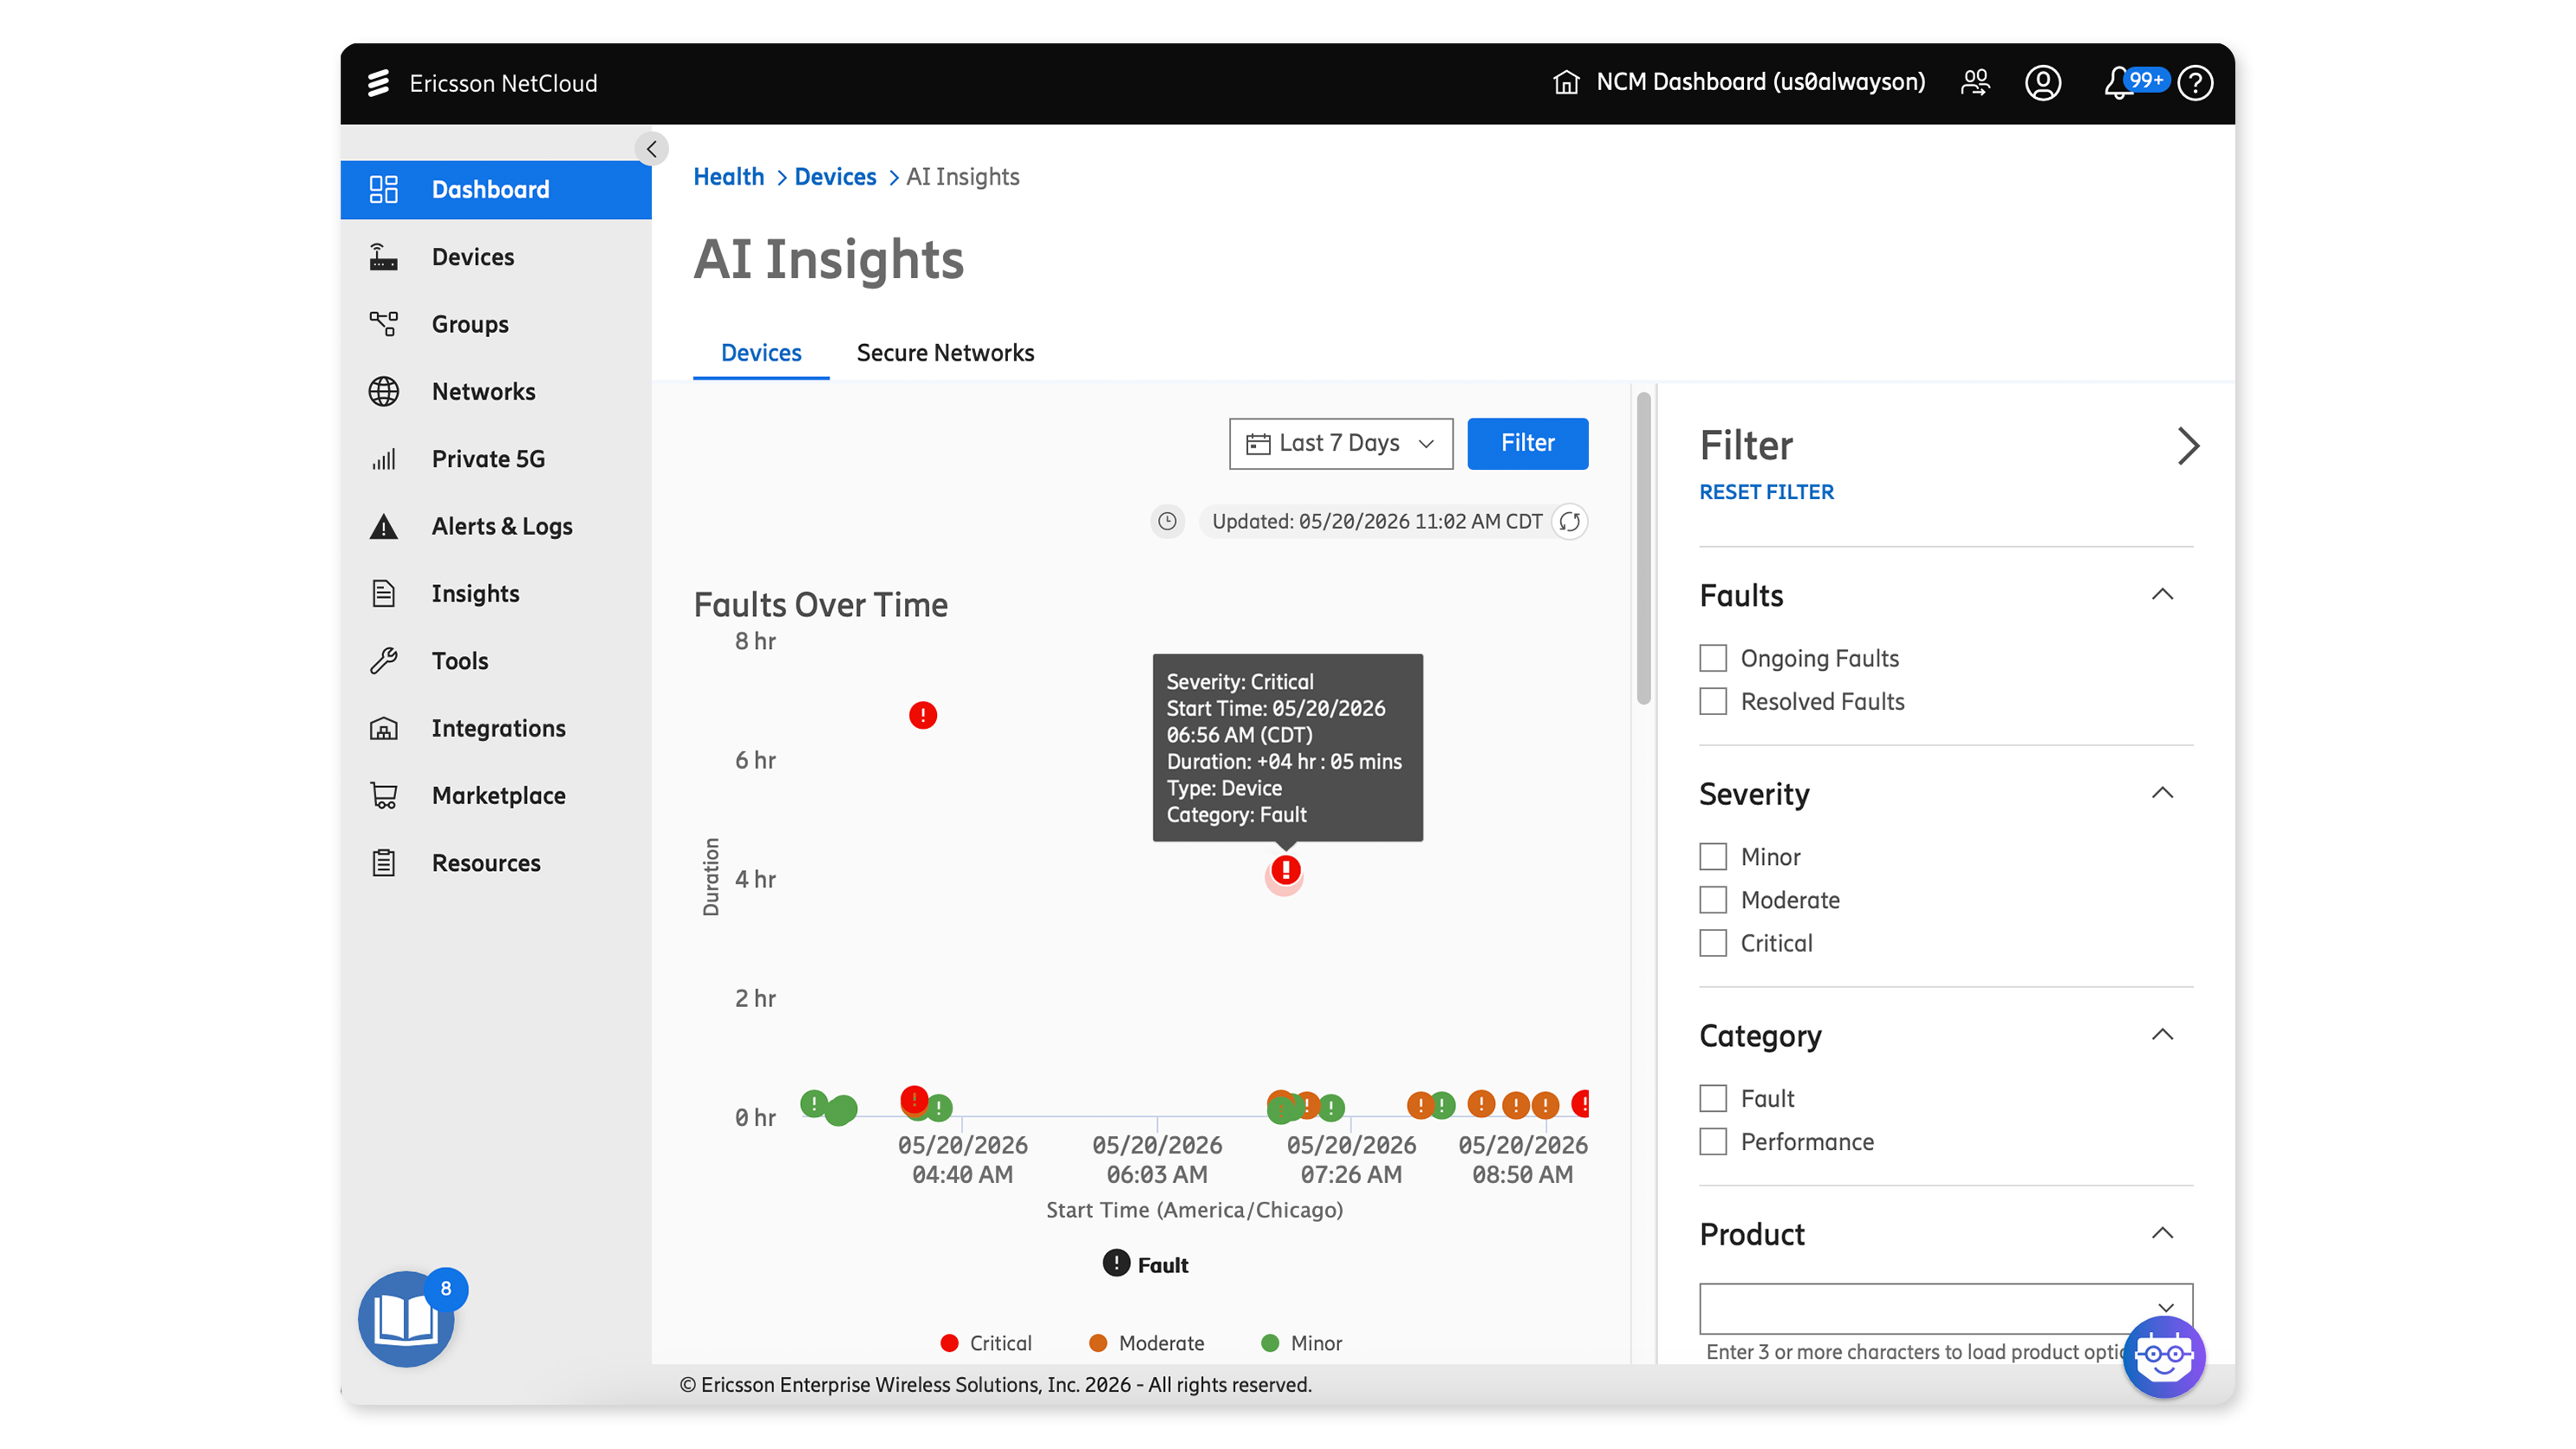This screenshot has height=1449, width=2576.
Task: Click the refresh icon next to Updated time
Action: coord(1570,522)
